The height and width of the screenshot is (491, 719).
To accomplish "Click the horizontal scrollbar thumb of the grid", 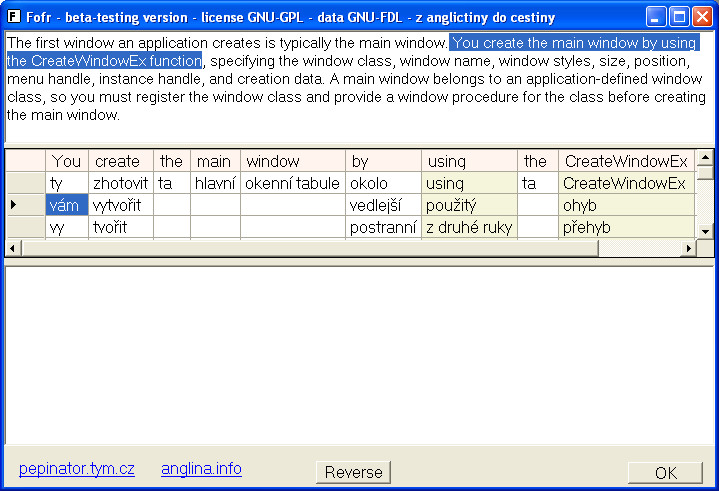I will click(x=310, y=248).
